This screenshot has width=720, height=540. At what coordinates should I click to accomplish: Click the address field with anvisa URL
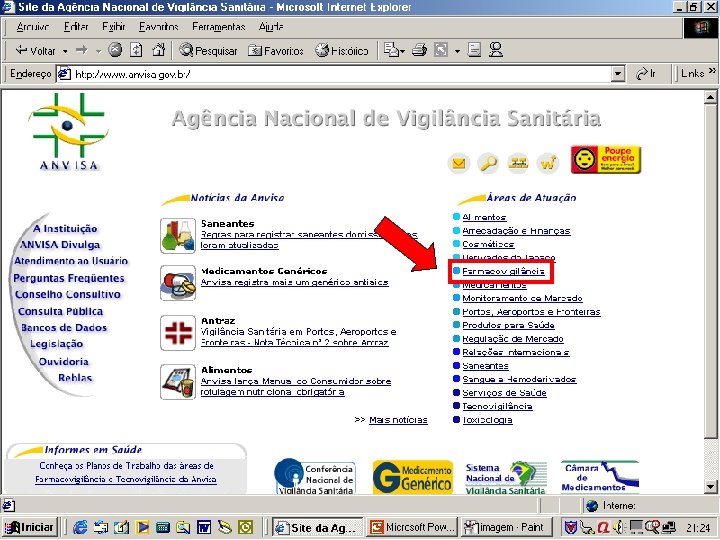coord(335,73)
